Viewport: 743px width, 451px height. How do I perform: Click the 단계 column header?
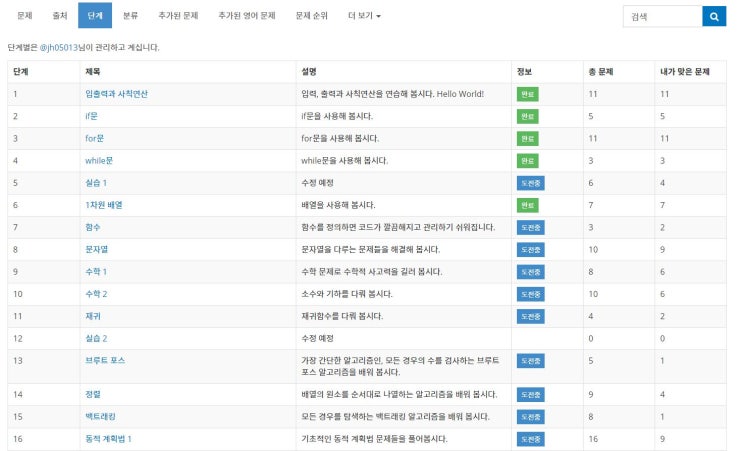tap(20, 72)
